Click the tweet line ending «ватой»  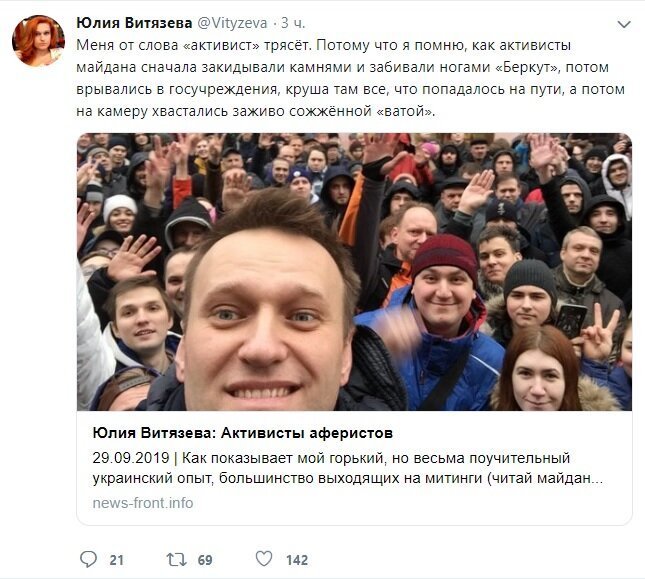(255, 111)
